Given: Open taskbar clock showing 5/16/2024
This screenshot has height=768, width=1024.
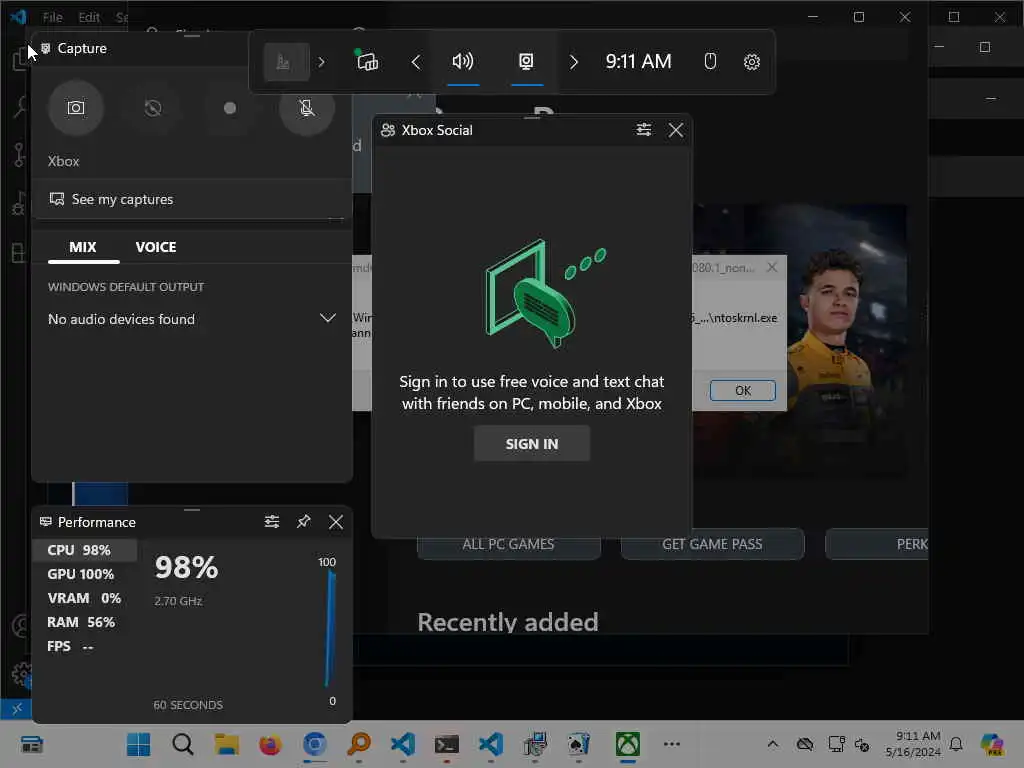Looking at the screenshot, I should point(913,744).
